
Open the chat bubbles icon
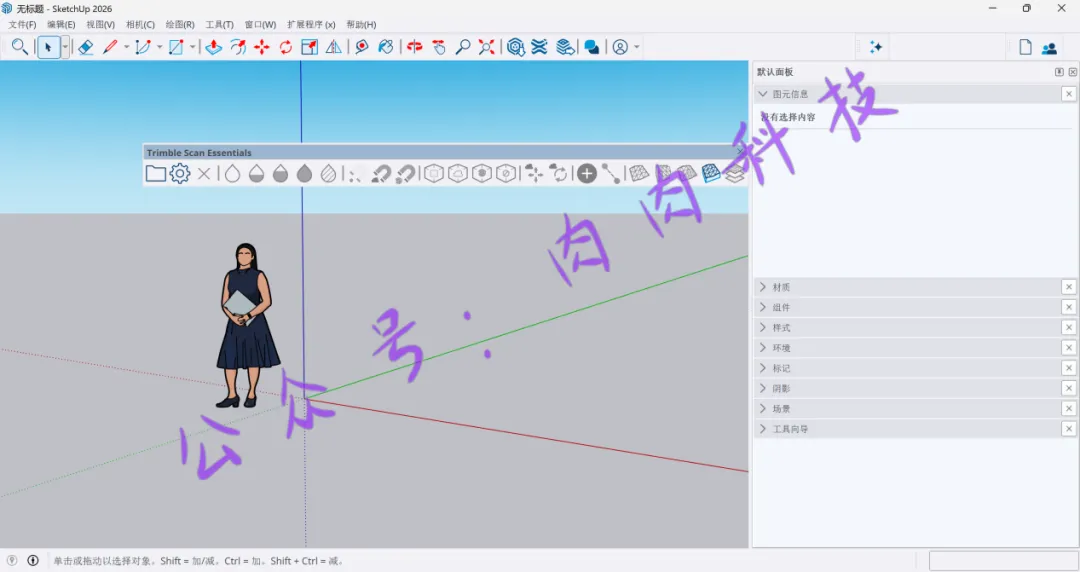point(591,47)
